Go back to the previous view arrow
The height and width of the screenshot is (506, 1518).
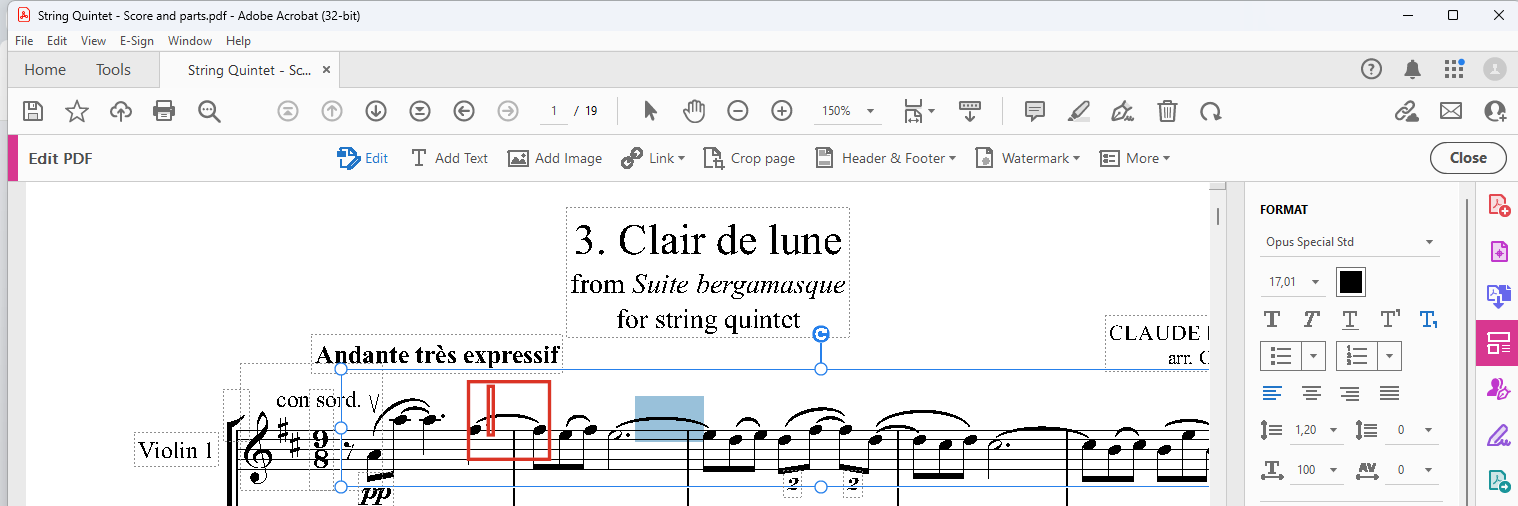464,111
